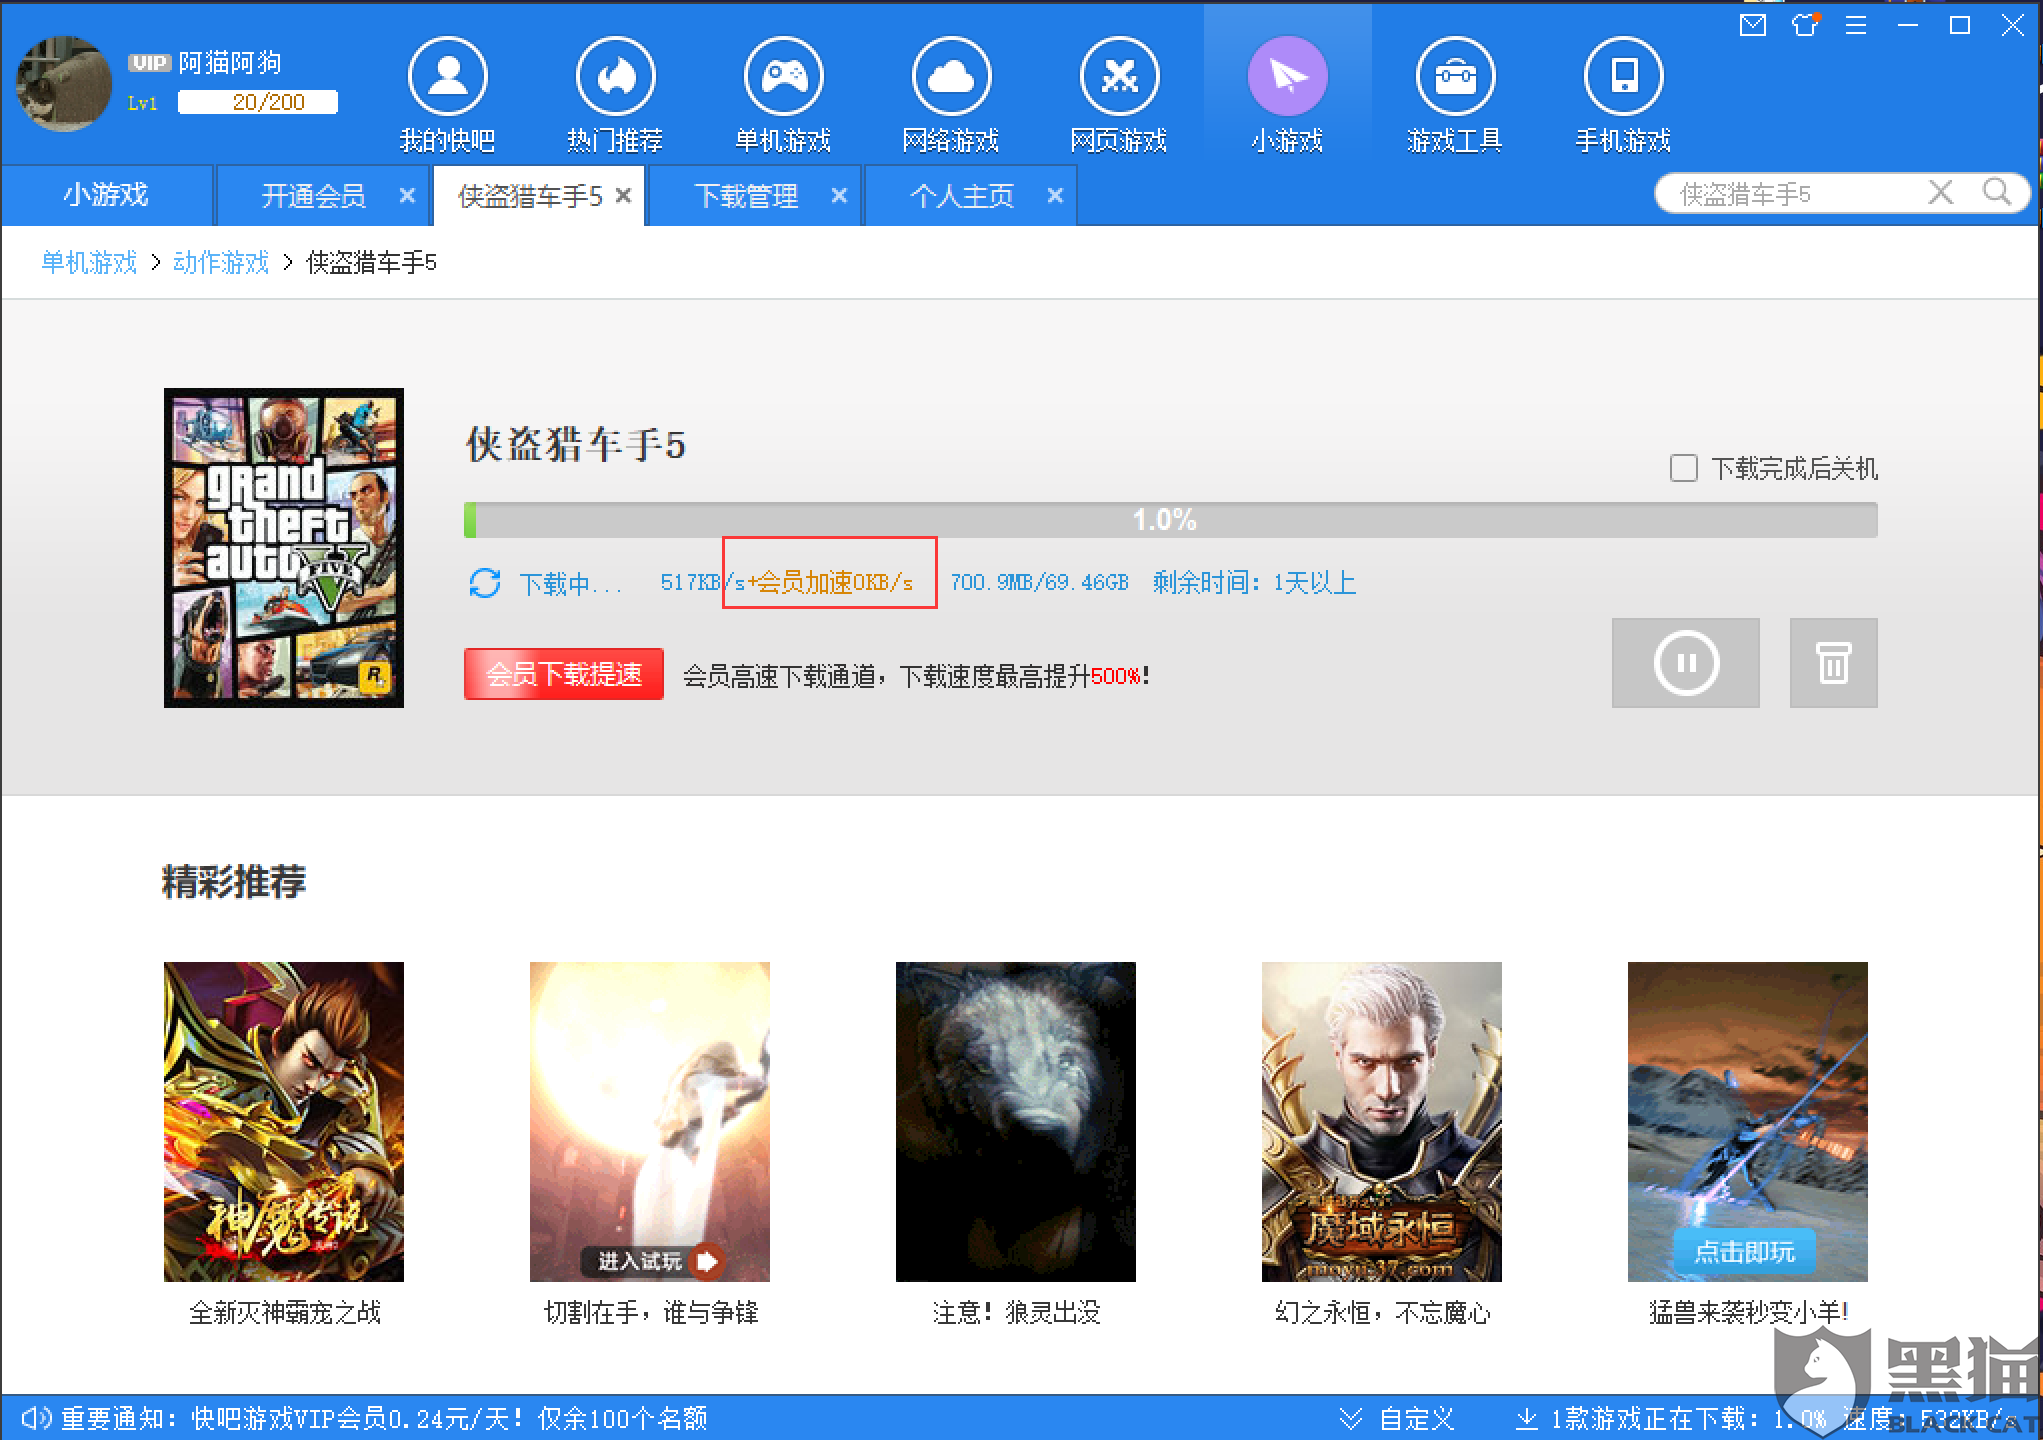The height and width of the screenshot is (1440, 2043).
Task: Open the 我的快吧 profile icon
Action: (447, 77)
